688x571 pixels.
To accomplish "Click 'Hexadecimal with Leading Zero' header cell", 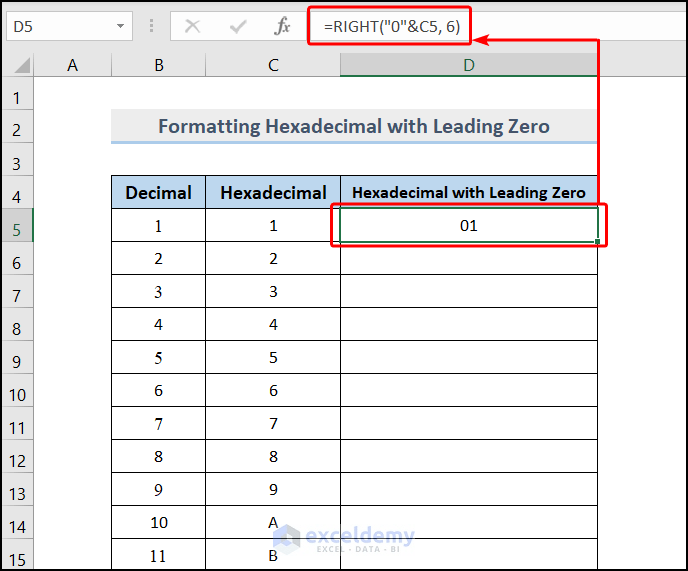I will pos(469,192).
